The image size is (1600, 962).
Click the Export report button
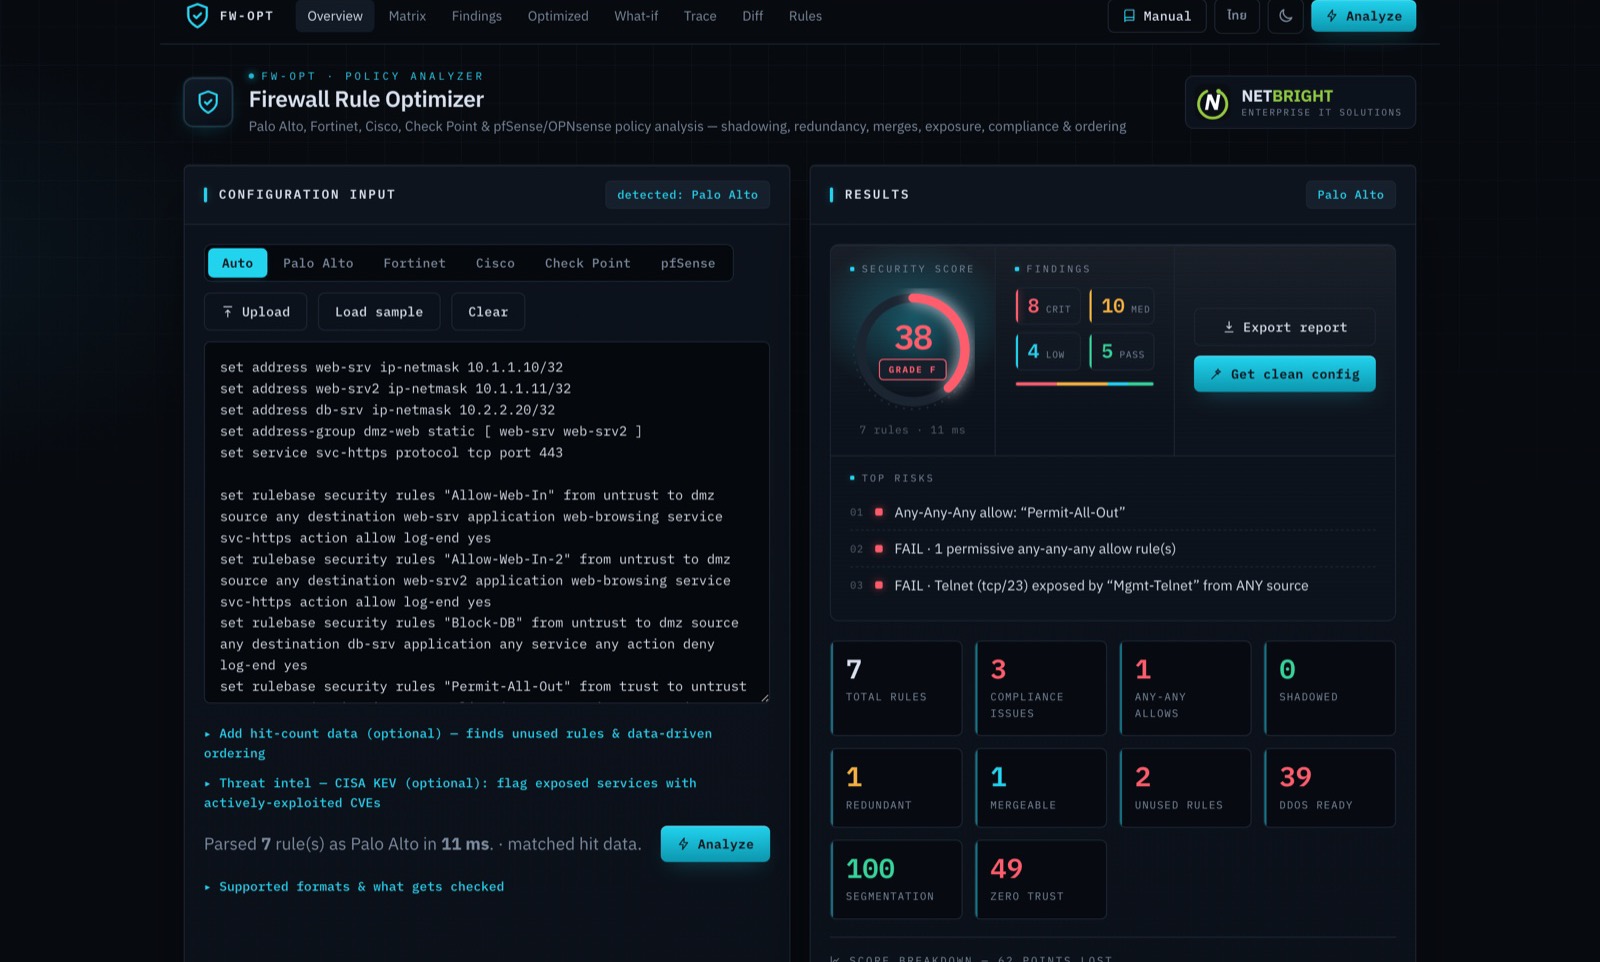tap(1284, 327)
